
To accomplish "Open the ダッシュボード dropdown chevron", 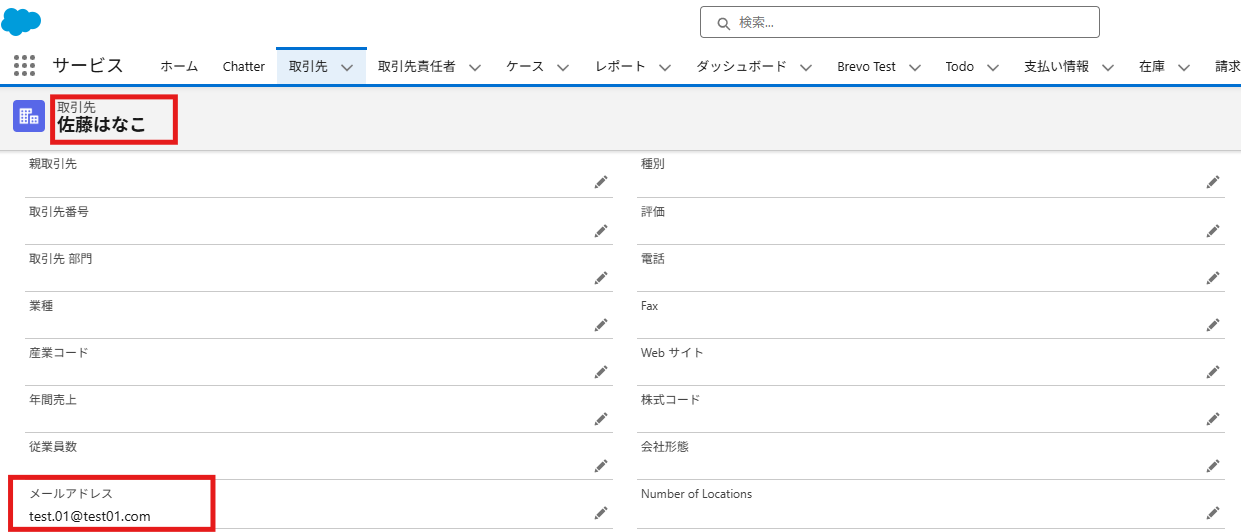I will (806, 67).
